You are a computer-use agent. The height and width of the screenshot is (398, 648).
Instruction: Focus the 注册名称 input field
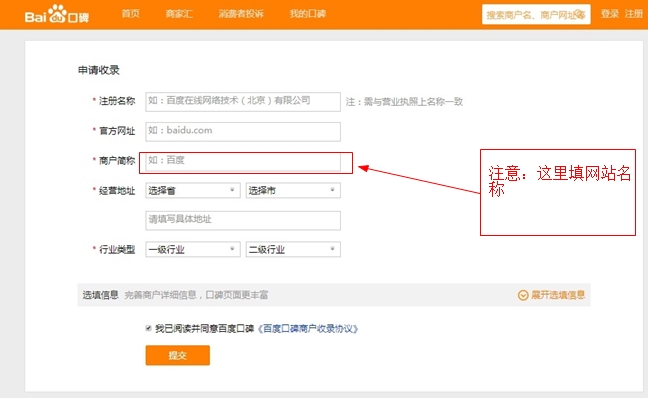243,102
